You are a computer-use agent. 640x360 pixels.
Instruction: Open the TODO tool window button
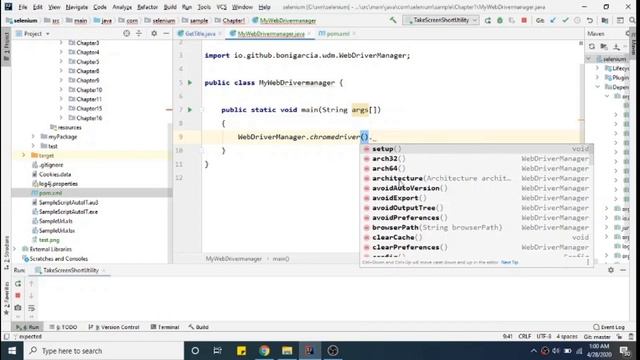click(x=64, y=327)
